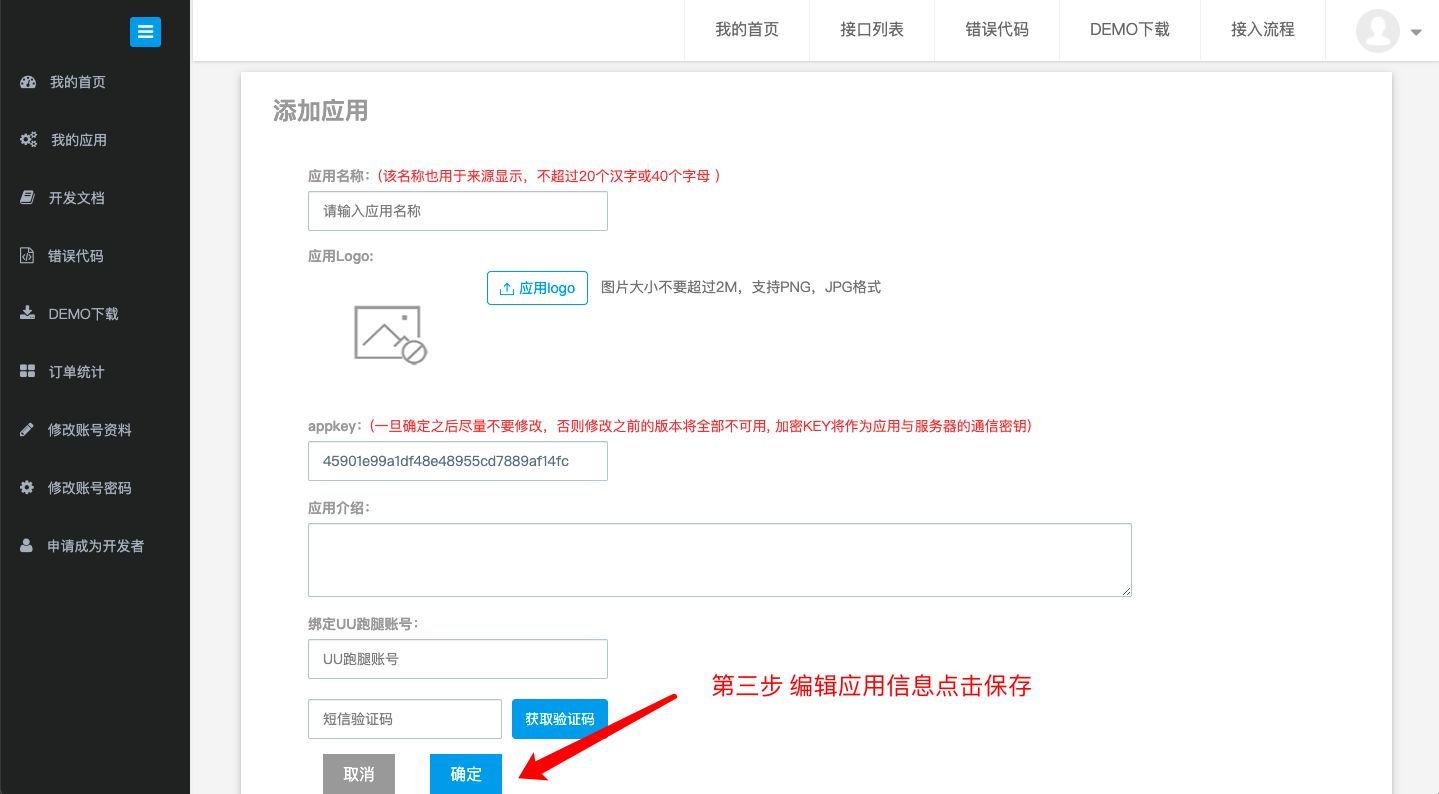This screenshot has width=1439, height=794.
Task: Open the user avatar dropdown arrow
Action: tap(1415, 32)
